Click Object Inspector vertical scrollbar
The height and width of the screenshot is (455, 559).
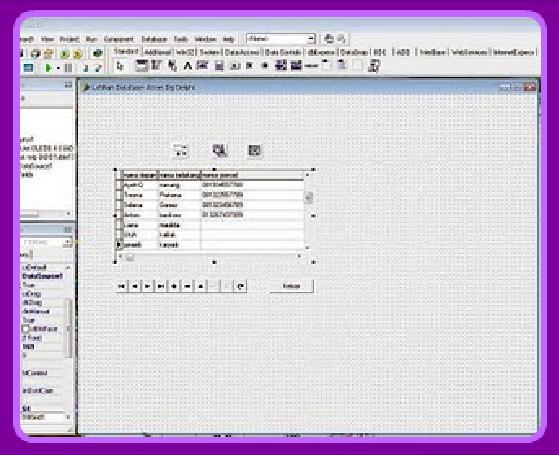68,328
